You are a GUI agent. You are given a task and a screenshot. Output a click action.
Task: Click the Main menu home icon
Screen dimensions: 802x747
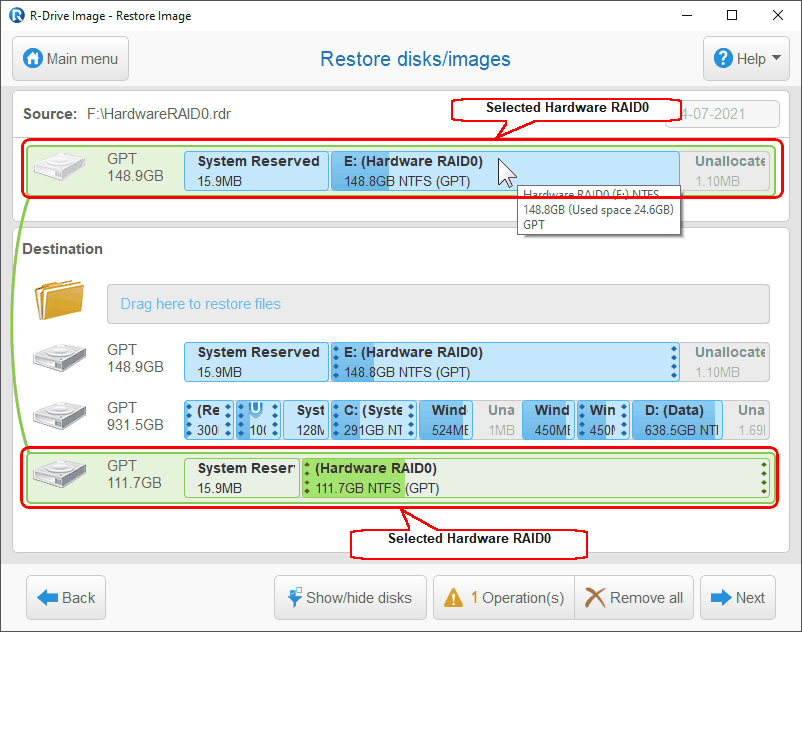coord(33,58)
